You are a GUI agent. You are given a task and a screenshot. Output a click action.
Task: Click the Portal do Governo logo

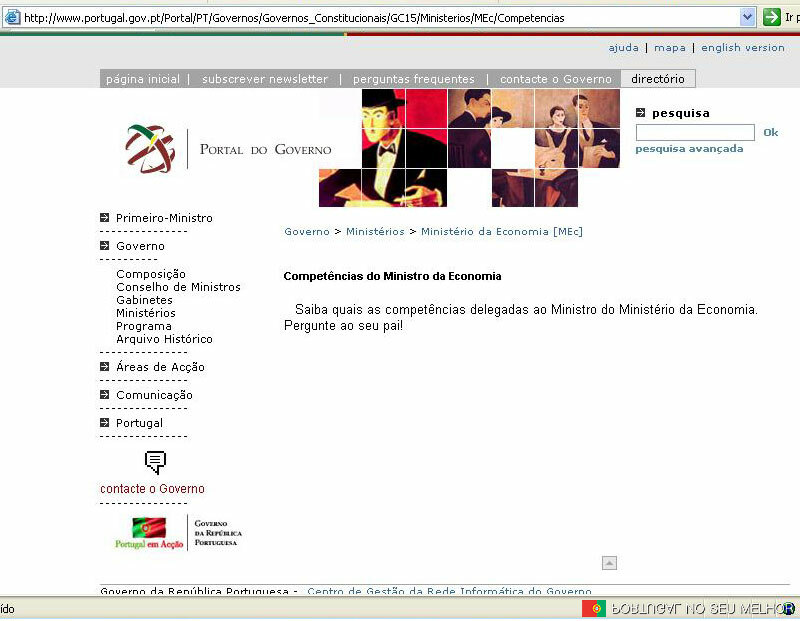(x=229, y=149)
